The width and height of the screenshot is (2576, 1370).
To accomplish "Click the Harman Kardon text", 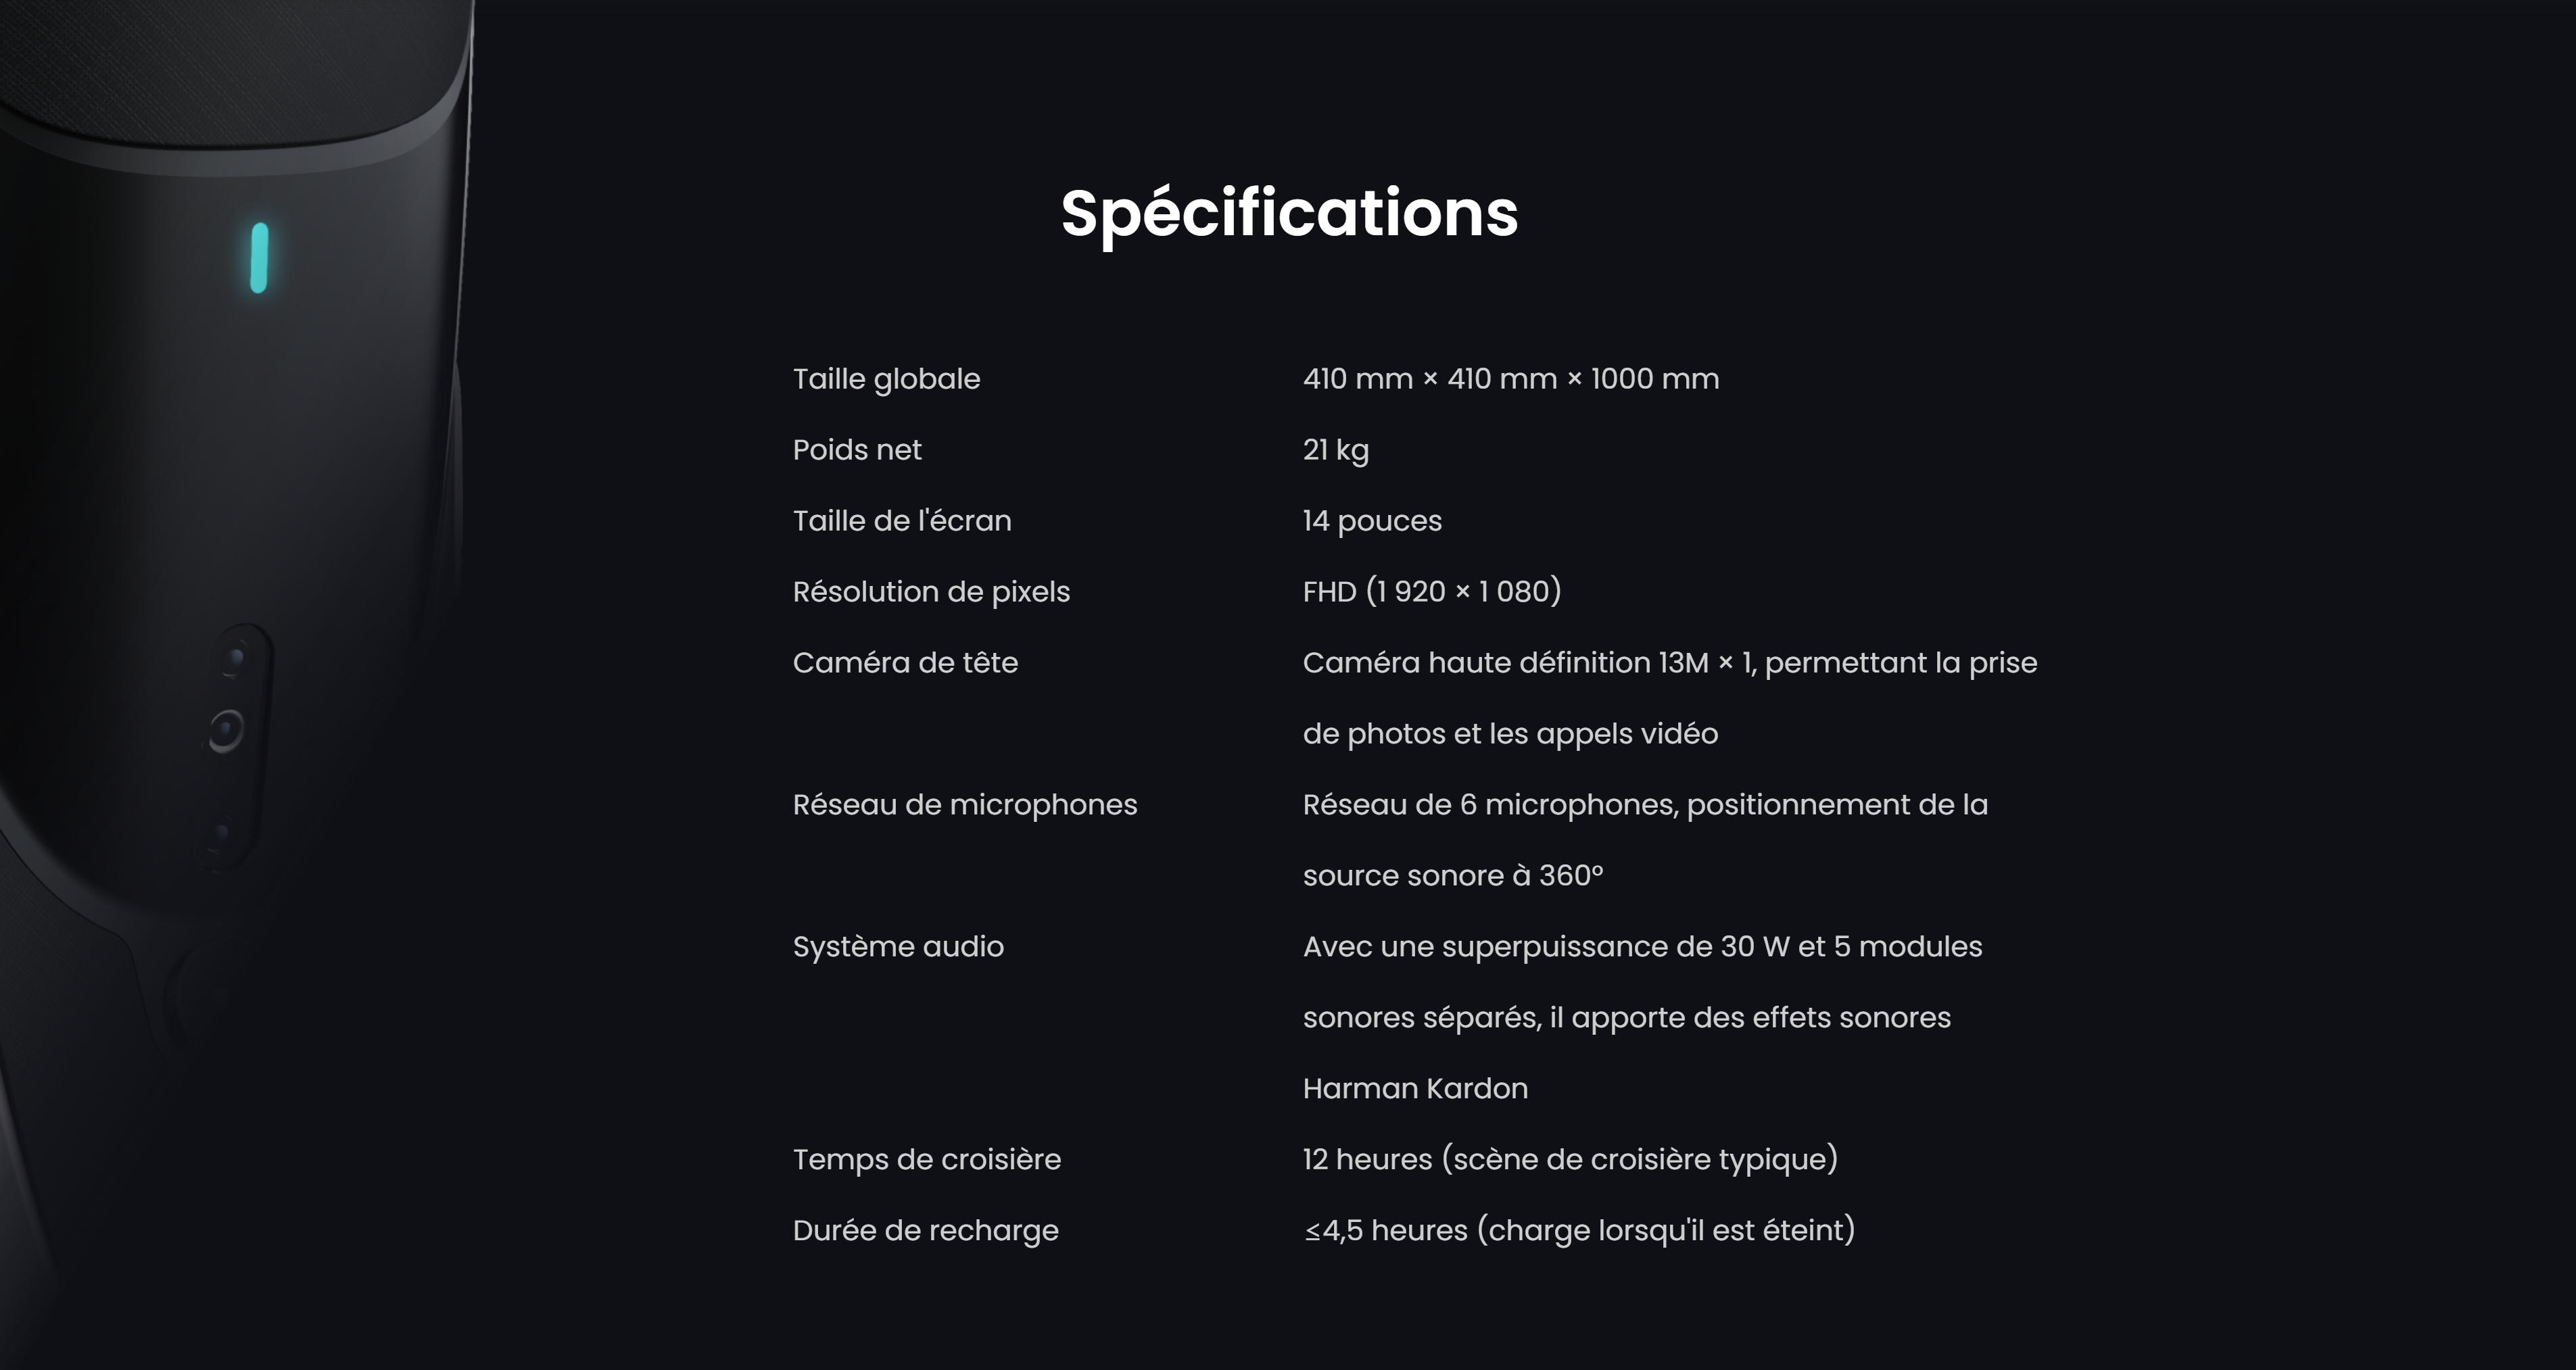I will tap(1415, 1089).
